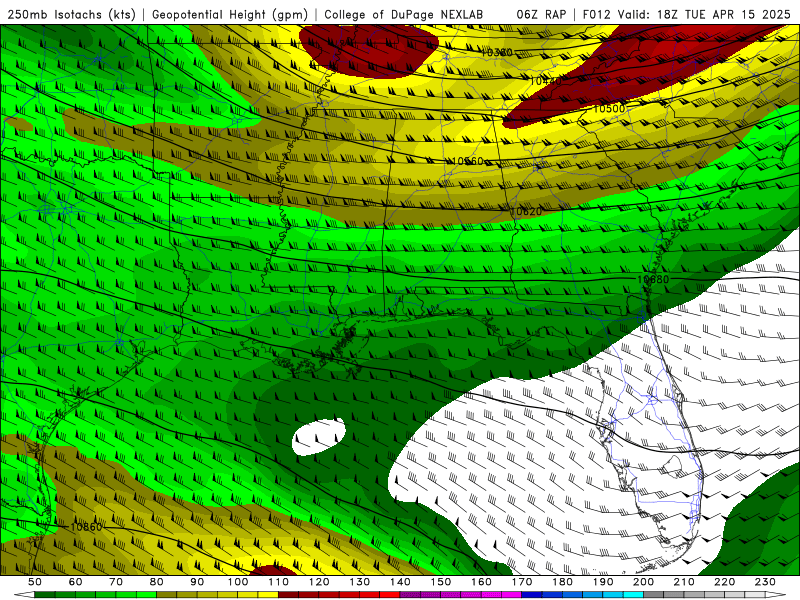The image size is (800, 600).
Task: Click the 50 value on the color scale
Action: 35,582
